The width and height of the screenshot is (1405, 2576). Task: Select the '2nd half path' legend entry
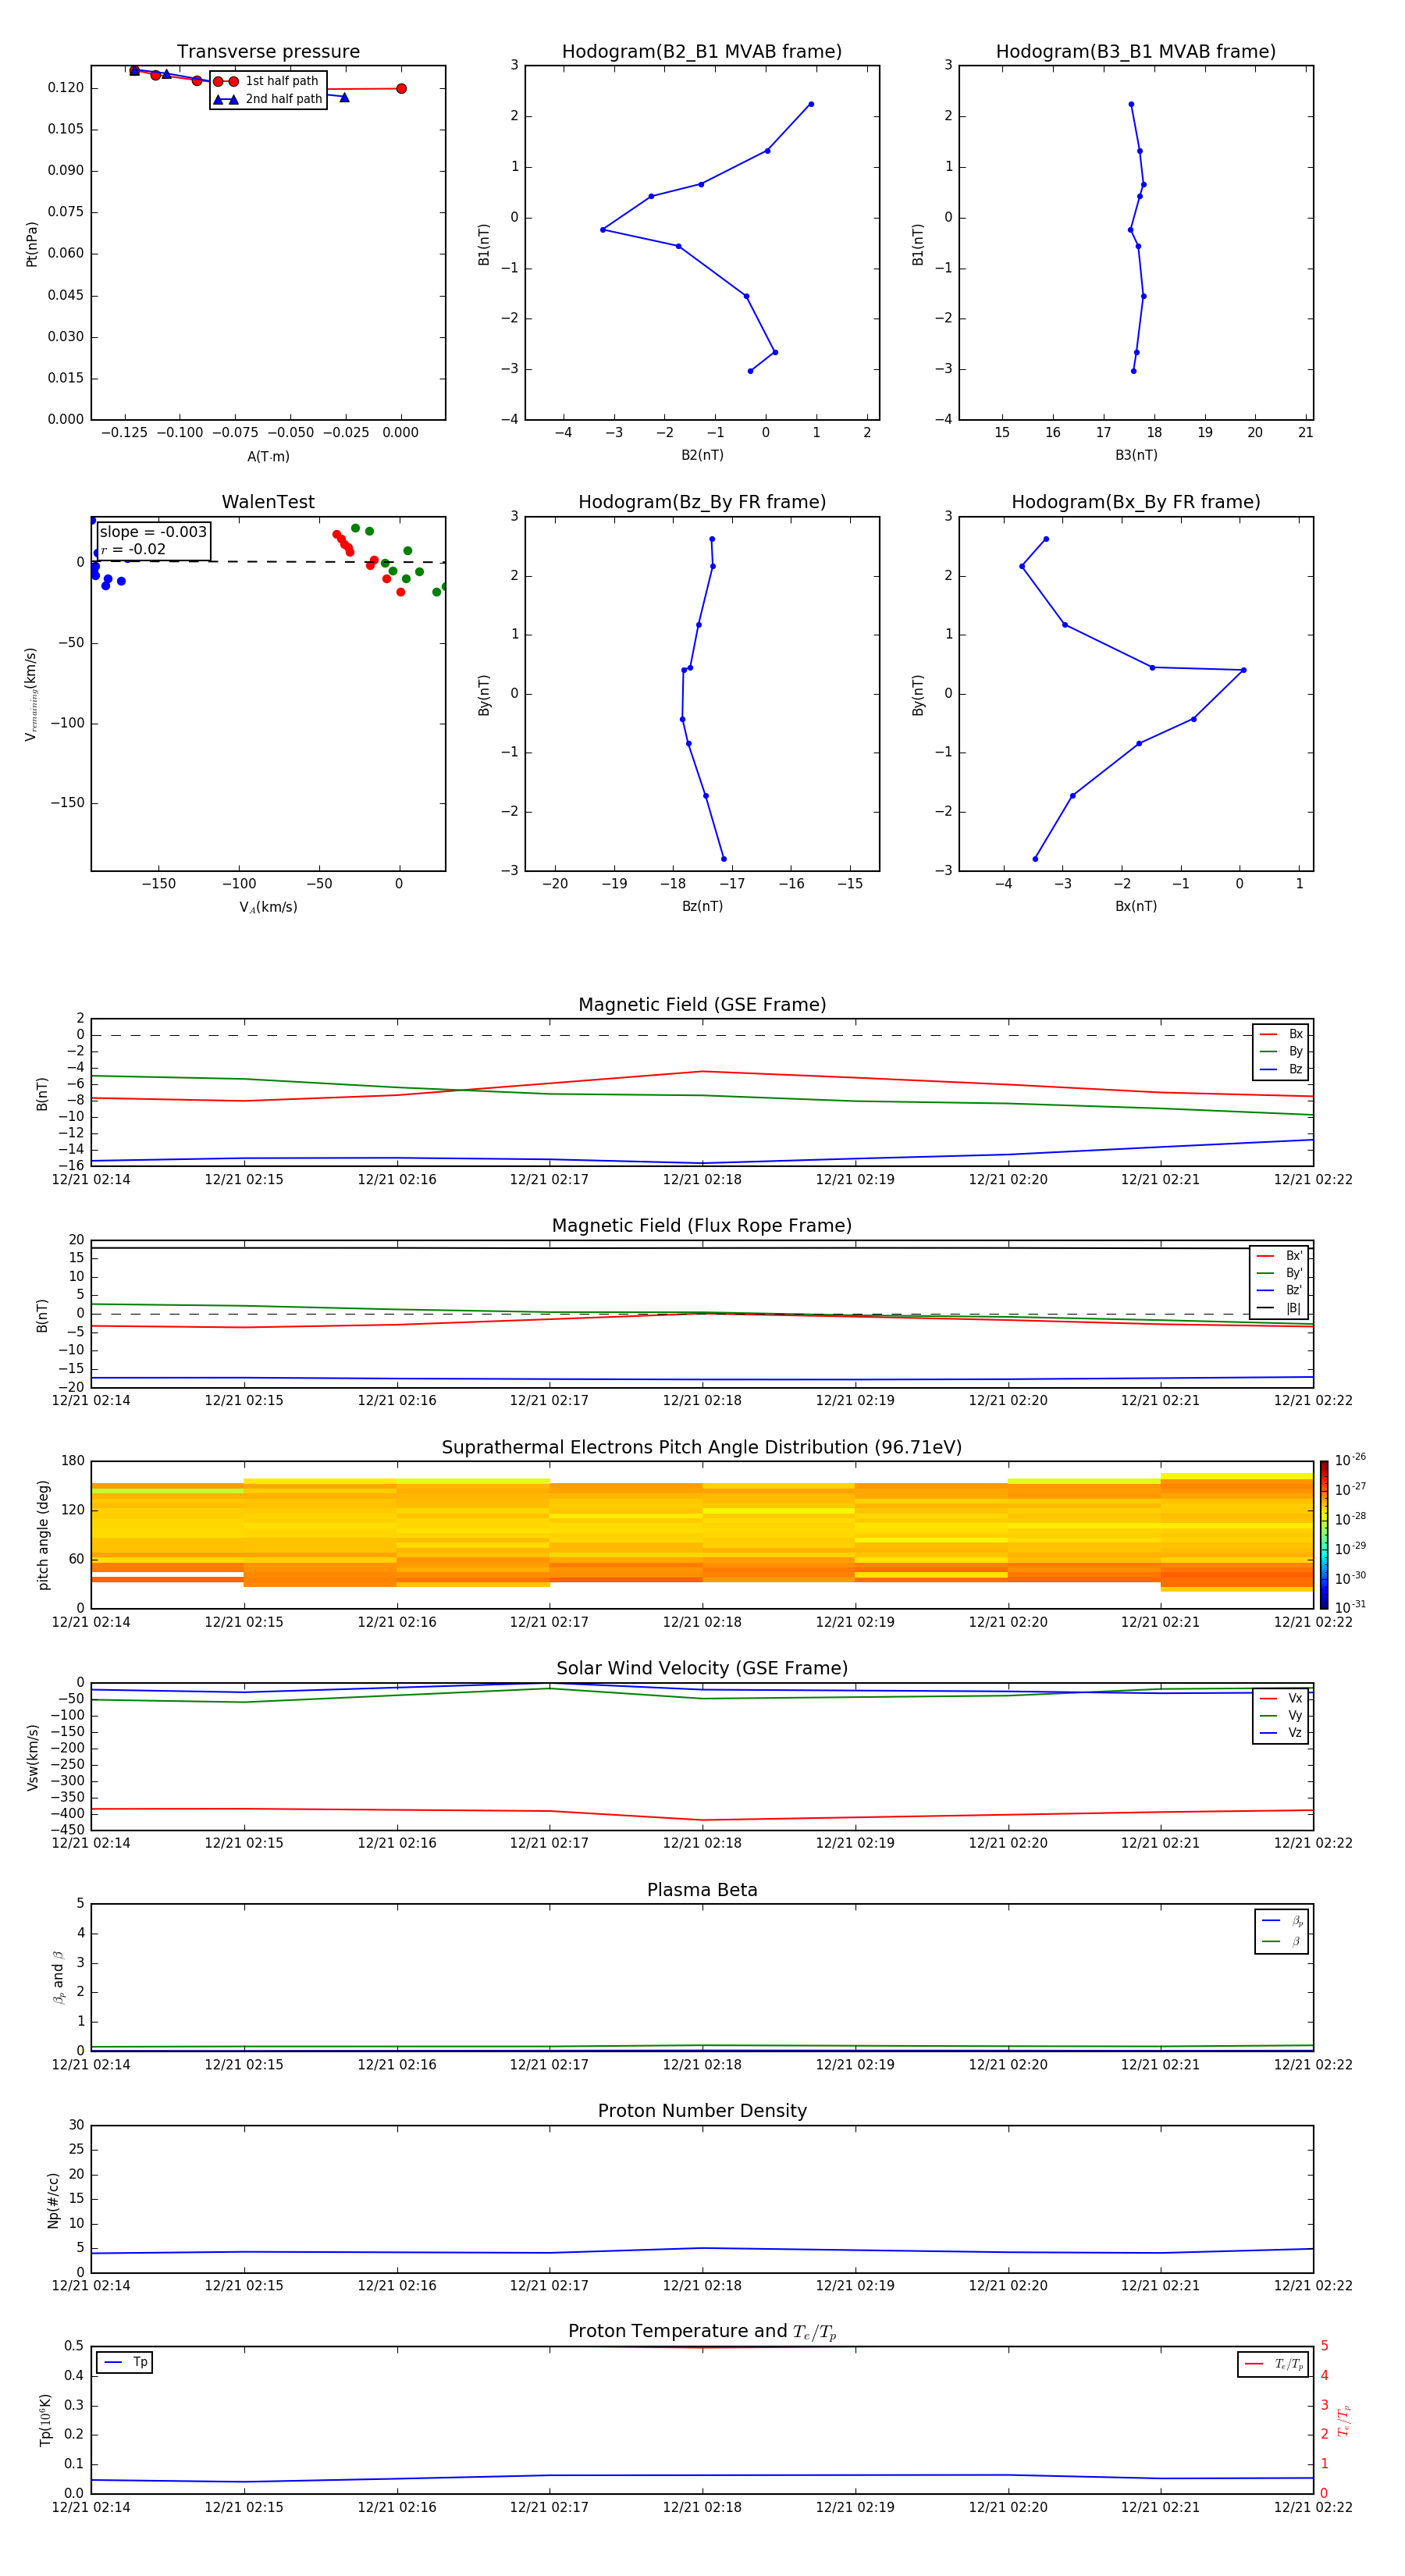click(267, 99)
